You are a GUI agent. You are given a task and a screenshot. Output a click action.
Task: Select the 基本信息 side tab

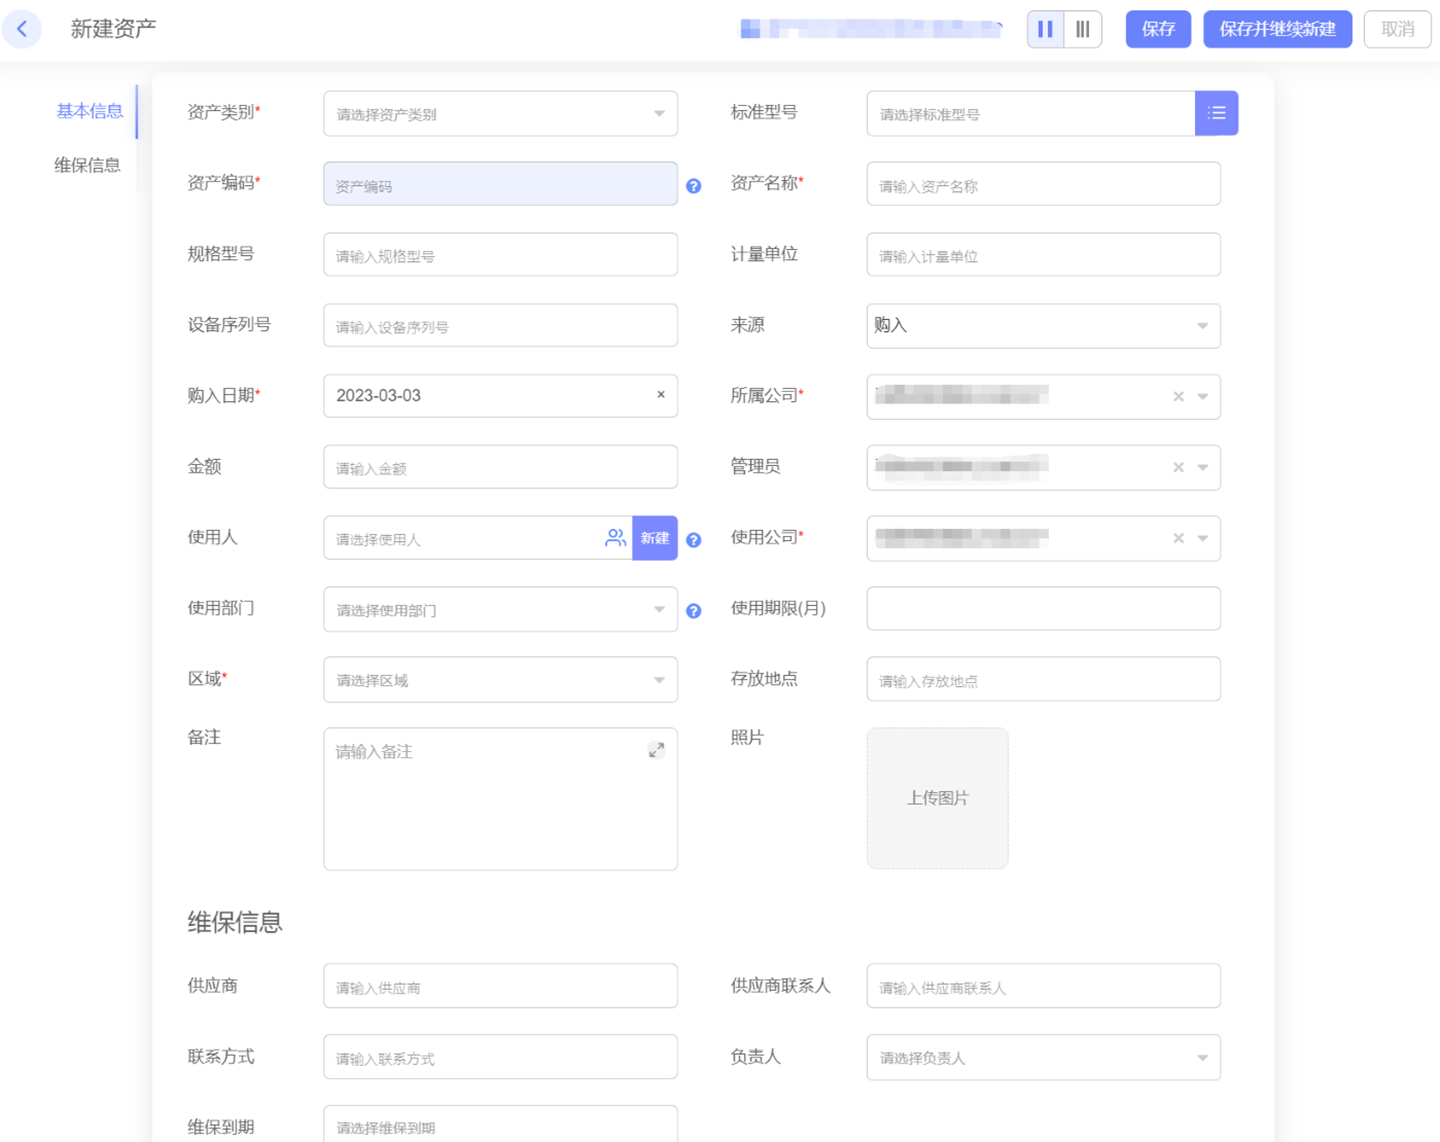point(89,111)
